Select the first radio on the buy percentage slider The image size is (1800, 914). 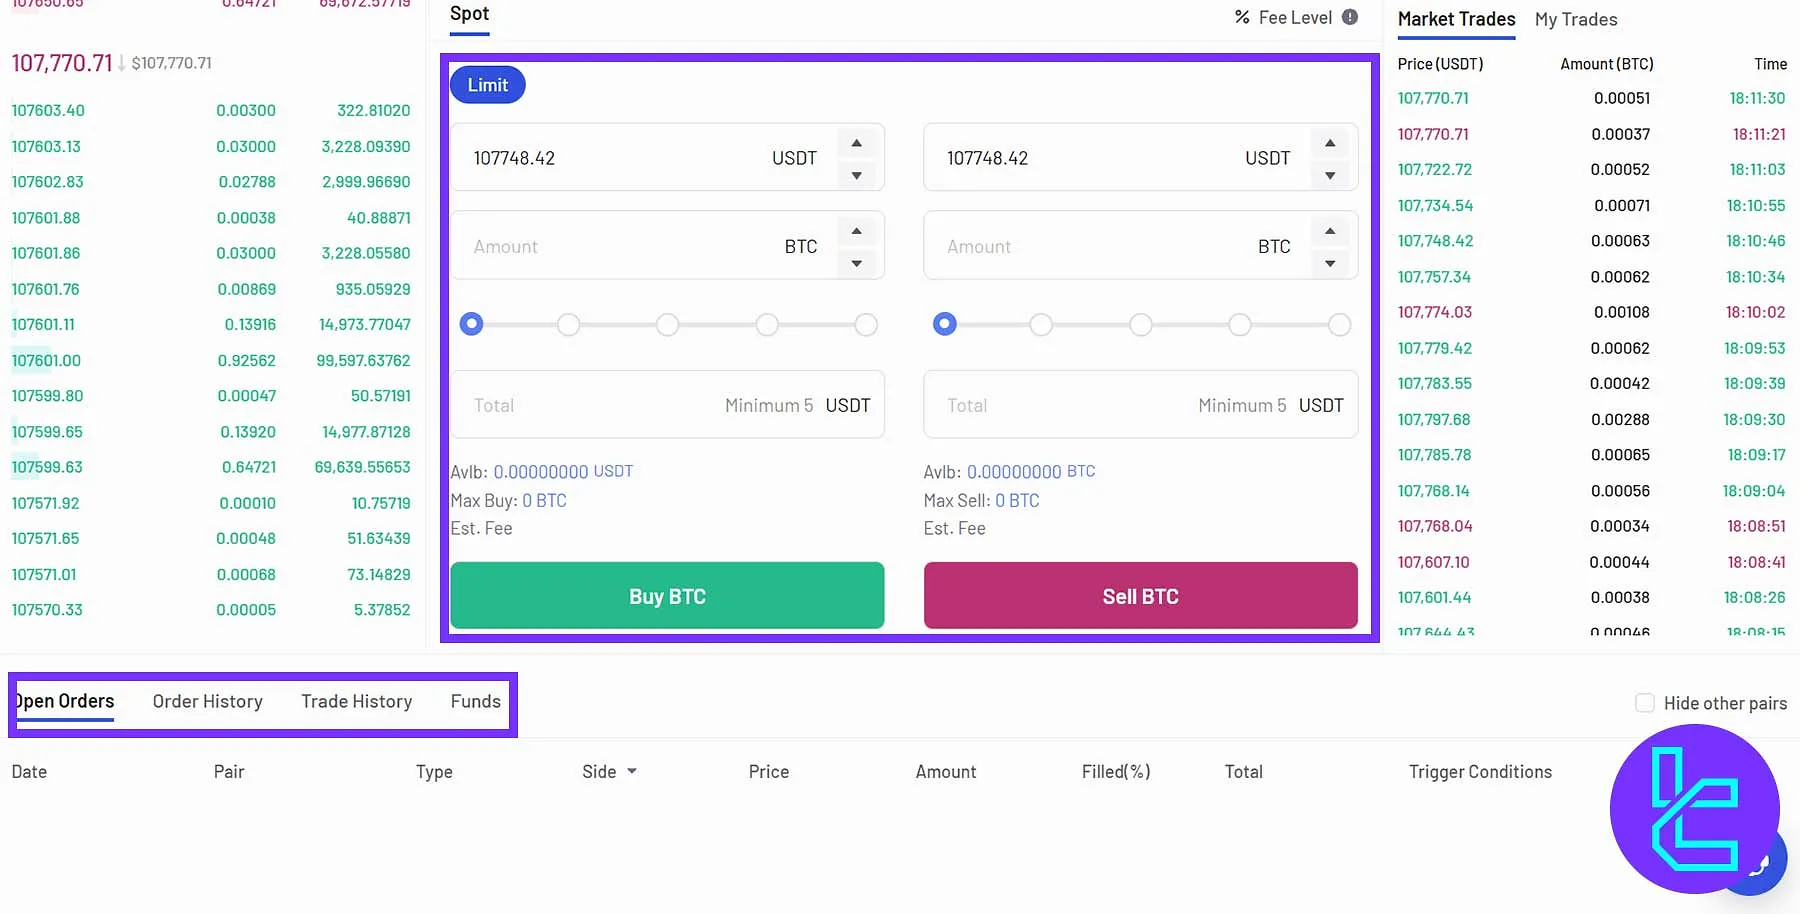point(471,324)
